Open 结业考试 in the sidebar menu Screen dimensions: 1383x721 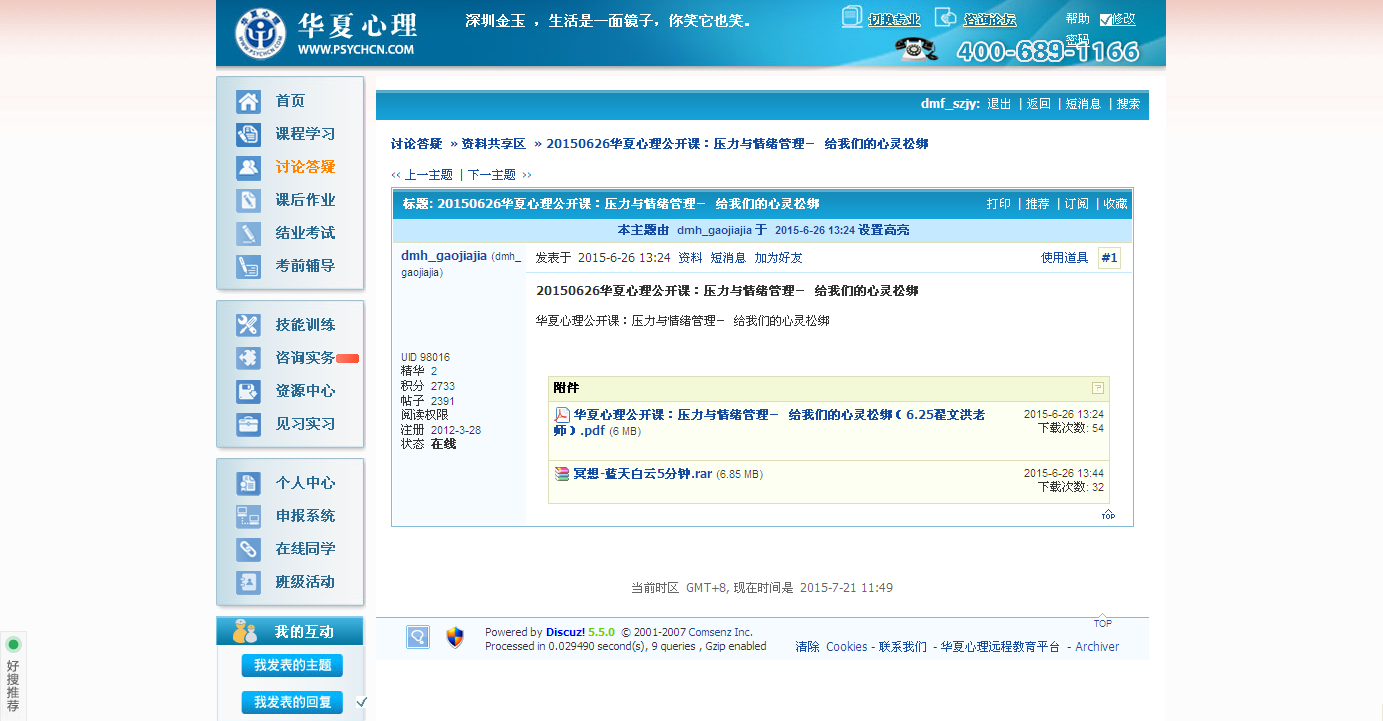[x=305, y=233]
